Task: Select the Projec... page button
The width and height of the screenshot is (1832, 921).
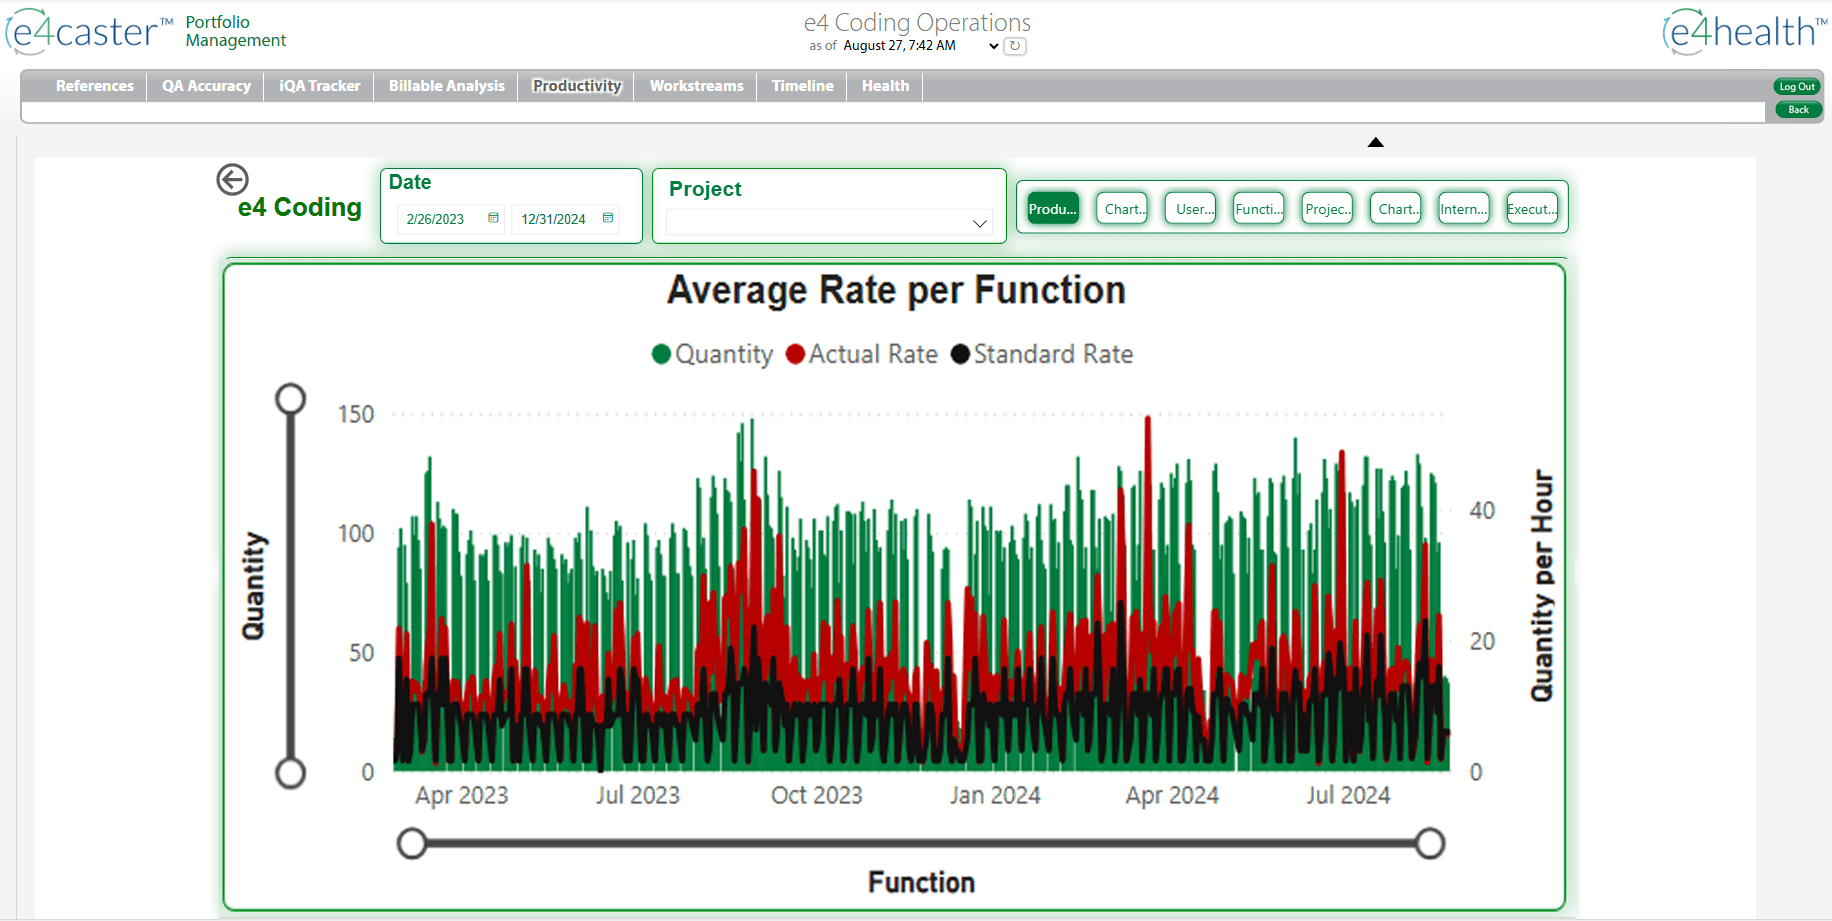Action: pyautogui.click(x=1328, y=208)
